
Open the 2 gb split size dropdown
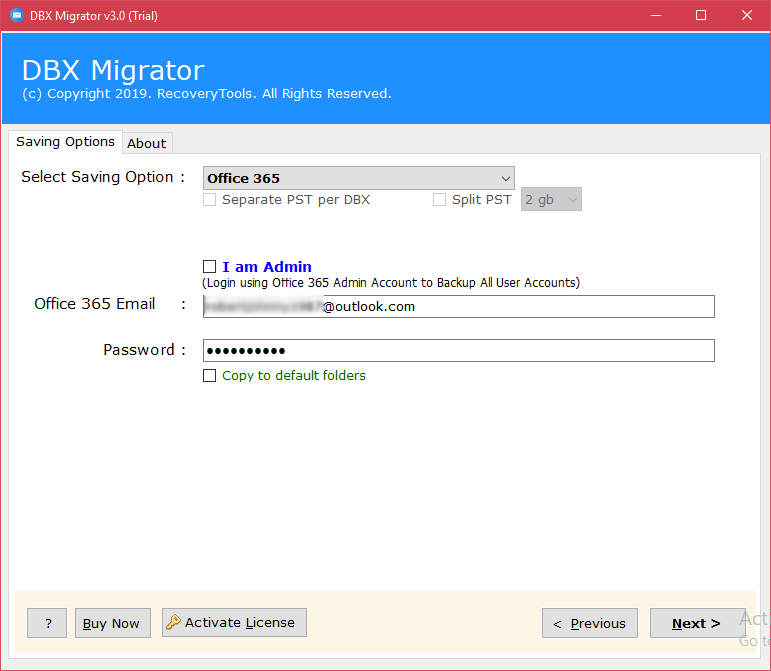coord(551,200)
